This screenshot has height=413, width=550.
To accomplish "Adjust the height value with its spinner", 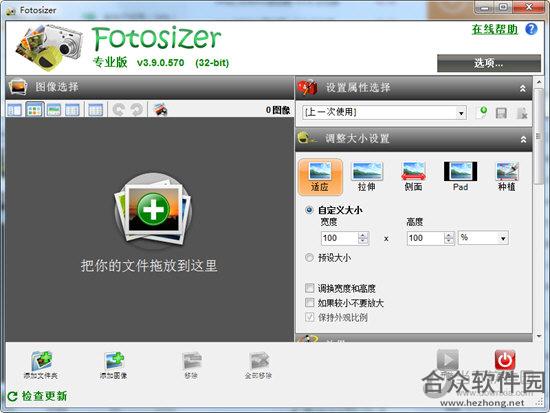I will point(449,238).
